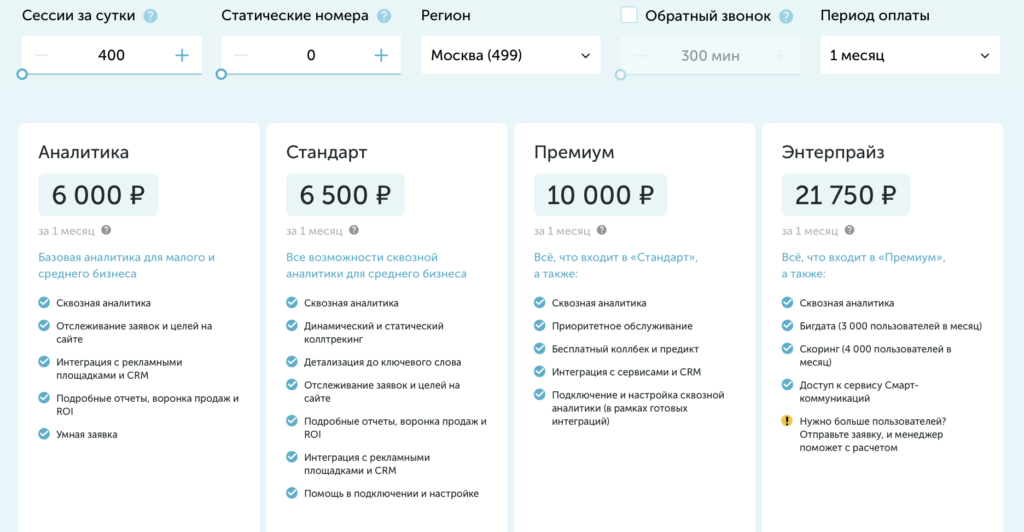
Task: Click help icon next to Обратный звонок
Action: (x=786, y=16)
